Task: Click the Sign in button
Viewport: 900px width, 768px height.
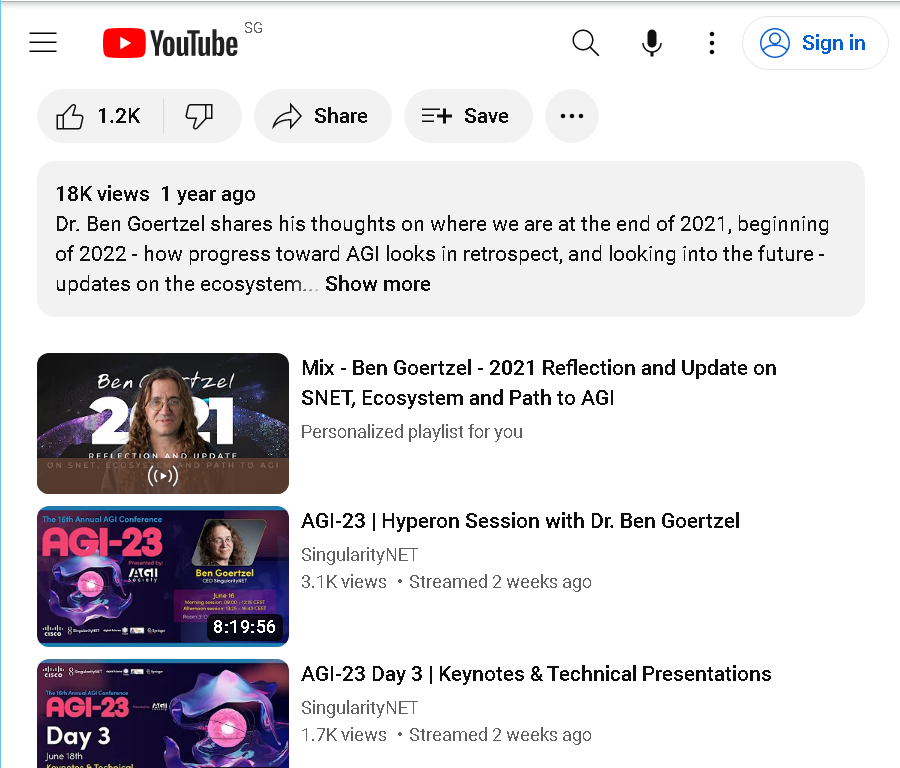Action: tap(814, 43)
